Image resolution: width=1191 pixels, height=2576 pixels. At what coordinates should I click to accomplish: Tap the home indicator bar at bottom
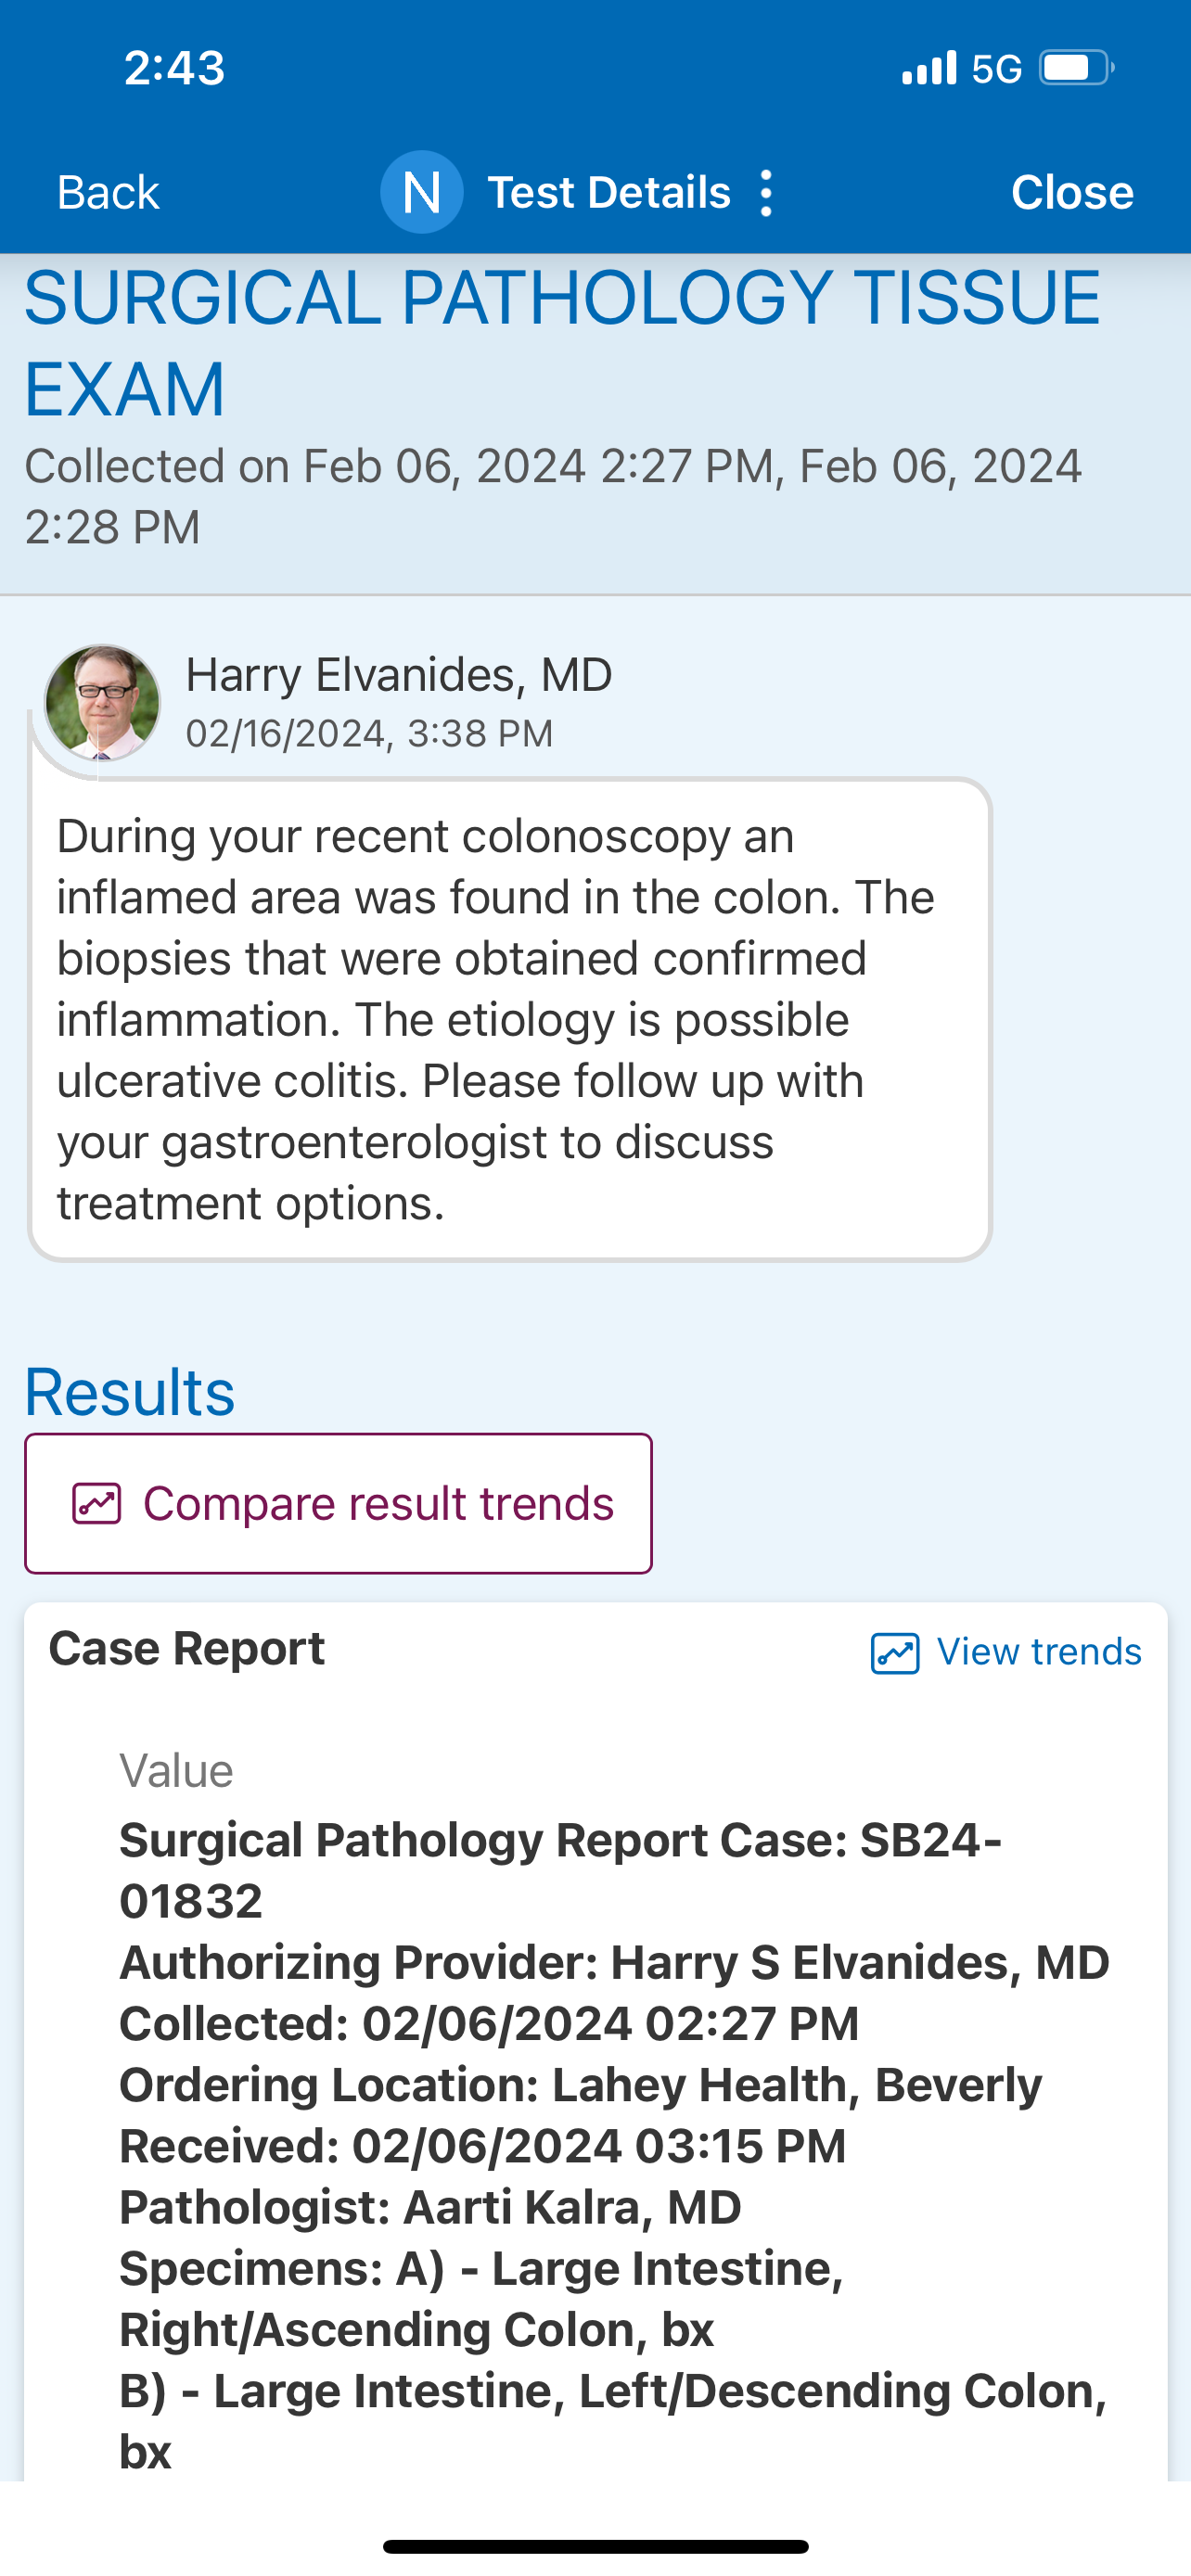tap(595, 2546)
